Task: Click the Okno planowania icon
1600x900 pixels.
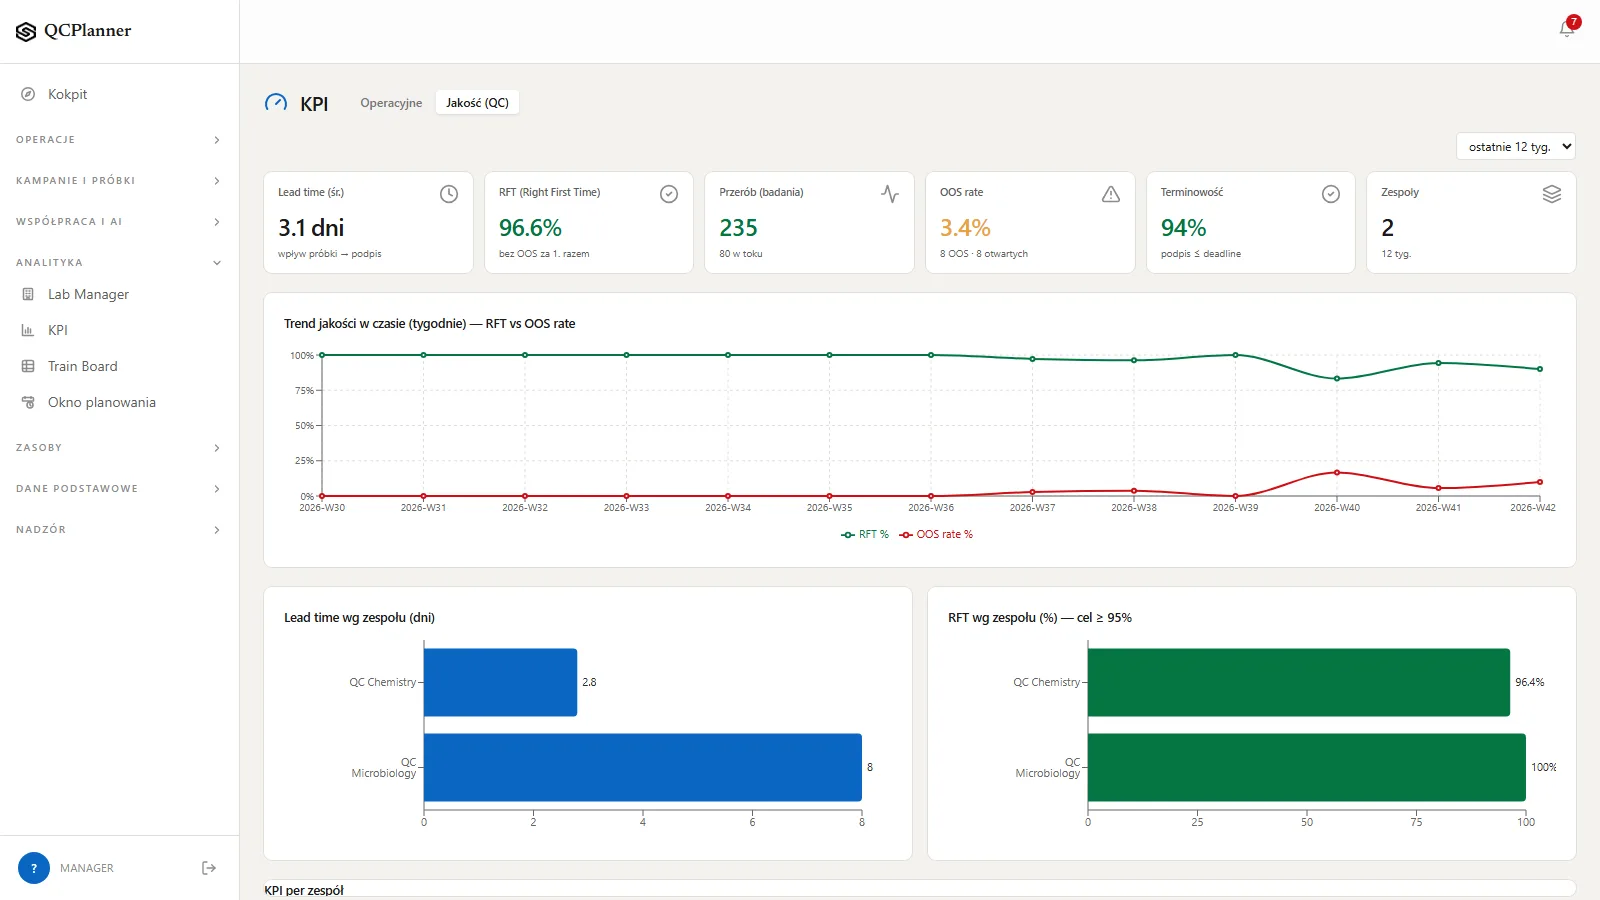Action: click(28, 402)
